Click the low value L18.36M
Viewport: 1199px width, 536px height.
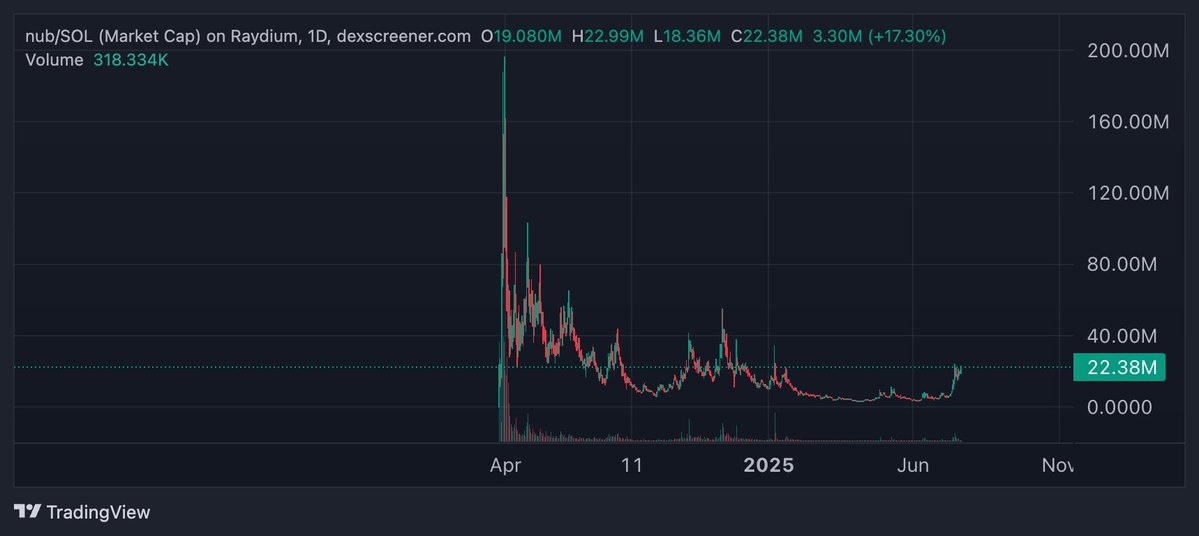click(x=687, y=36)
